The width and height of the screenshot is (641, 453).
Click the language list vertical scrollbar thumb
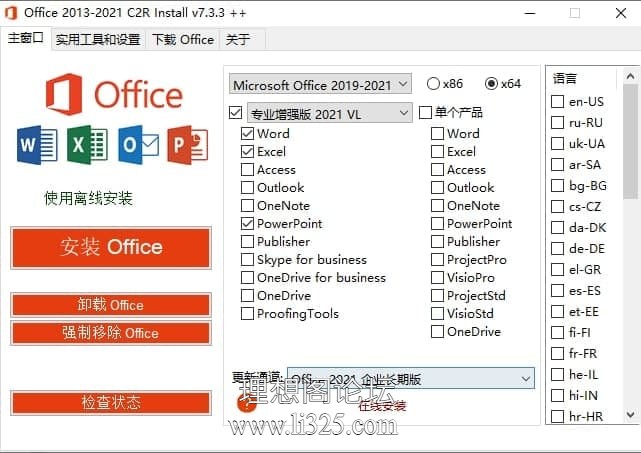(x=630, y=142)
